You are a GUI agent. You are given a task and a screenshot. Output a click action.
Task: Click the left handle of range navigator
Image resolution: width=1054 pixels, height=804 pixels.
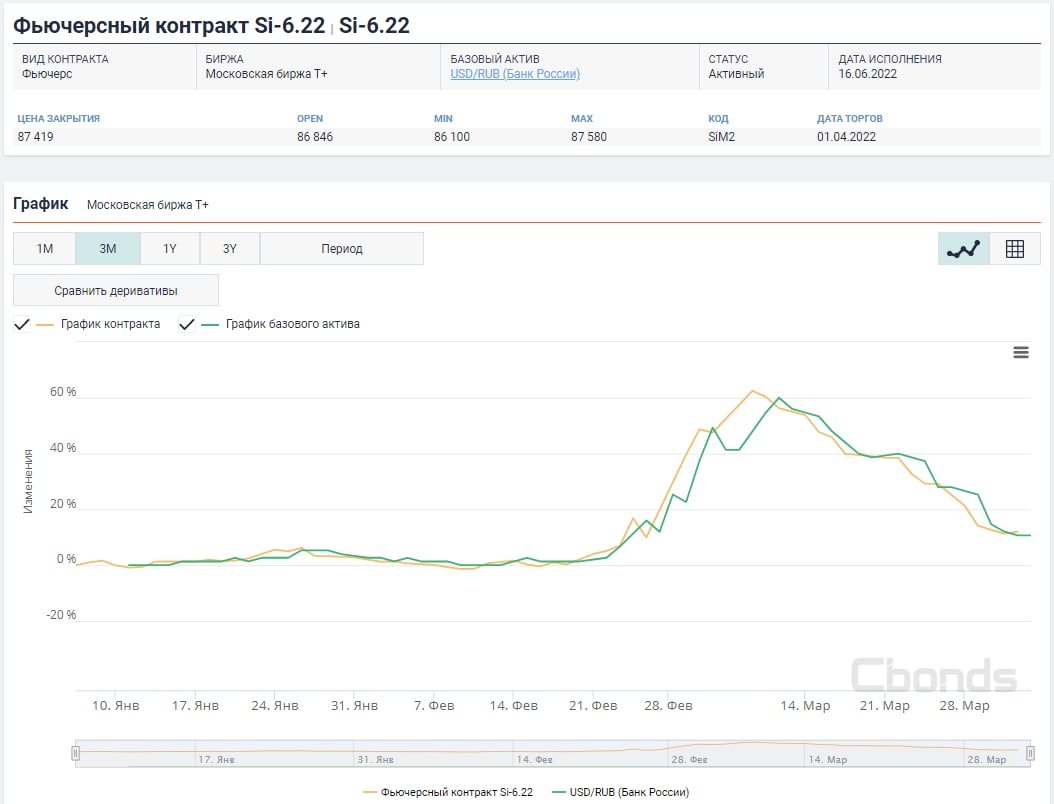[x=76, y=753]
